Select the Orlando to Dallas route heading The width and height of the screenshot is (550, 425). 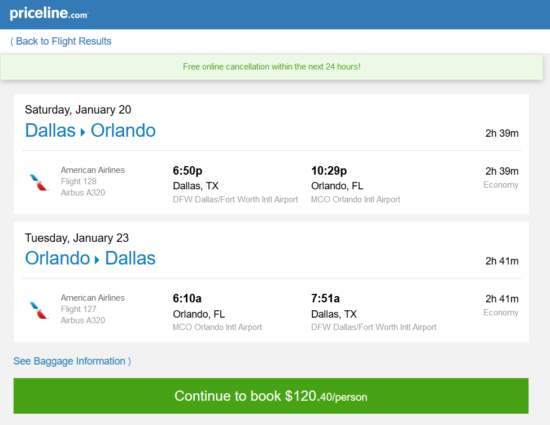(x=90, y=258)
